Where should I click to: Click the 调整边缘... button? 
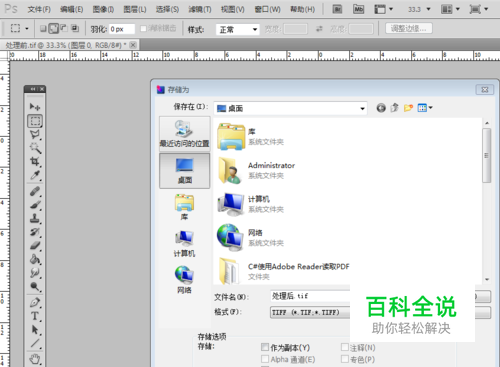[409, 28]
